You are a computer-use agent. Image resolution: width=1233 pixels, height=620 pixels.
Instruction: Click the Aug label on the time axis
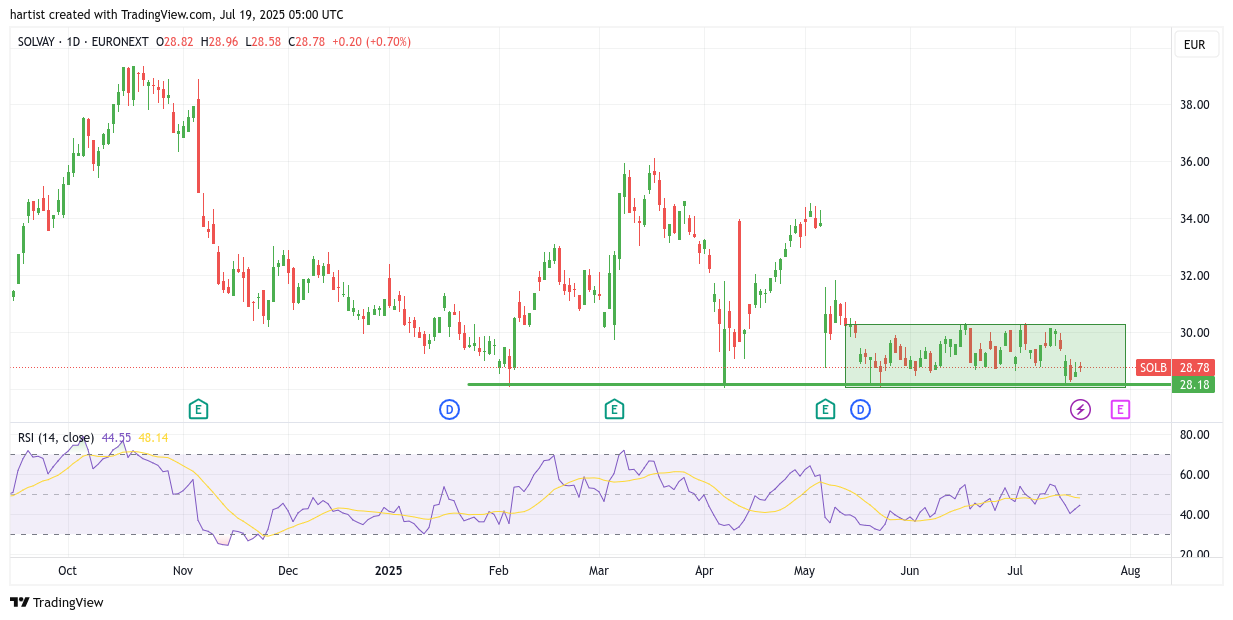click(1130, 571)
